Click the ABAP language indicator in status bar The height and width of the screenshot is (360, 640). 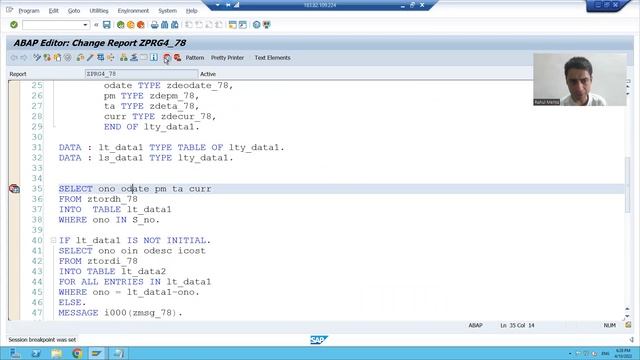tap(475, 325)
